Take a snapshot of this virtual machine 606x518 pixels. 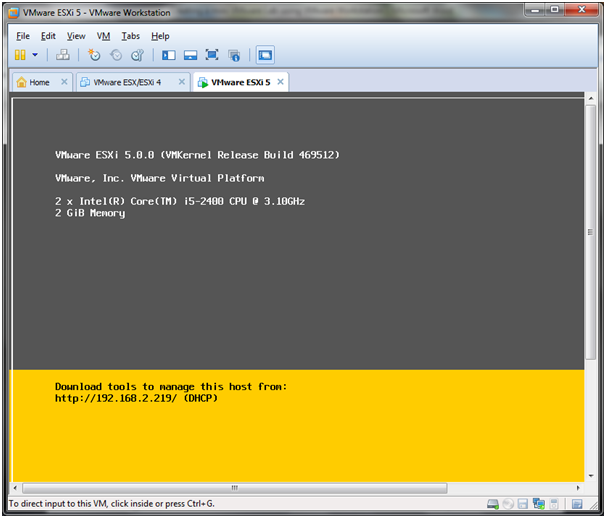[94, 55]
